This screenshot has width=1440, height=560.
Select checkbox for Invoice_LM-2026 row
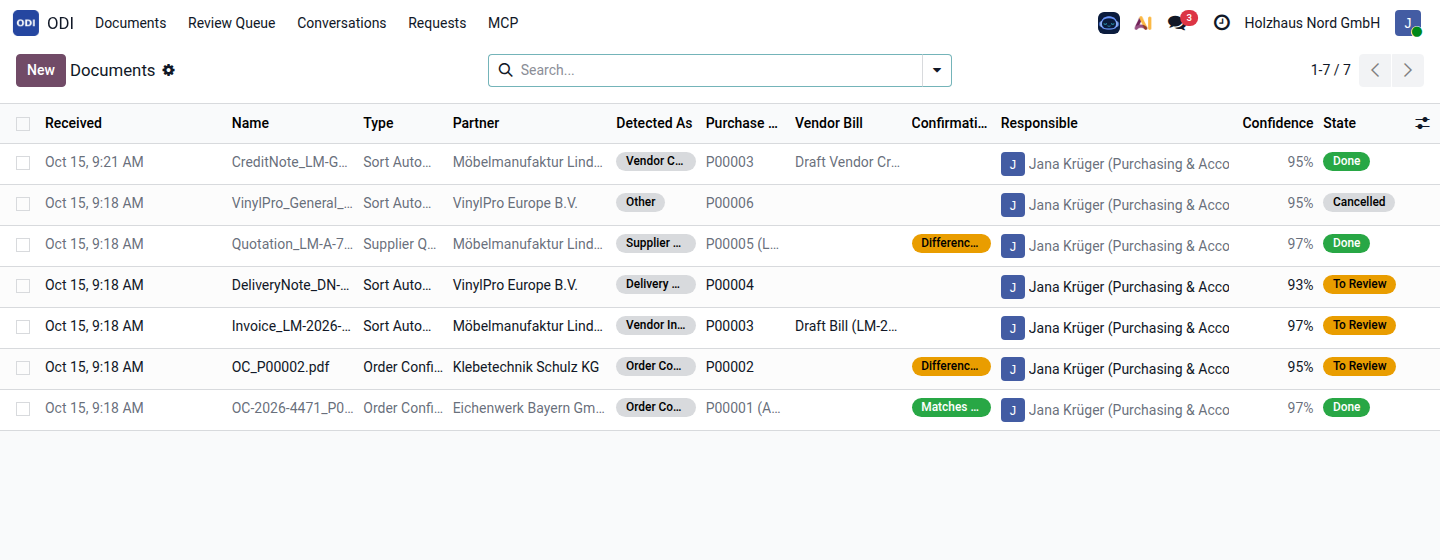click(23, 327)
